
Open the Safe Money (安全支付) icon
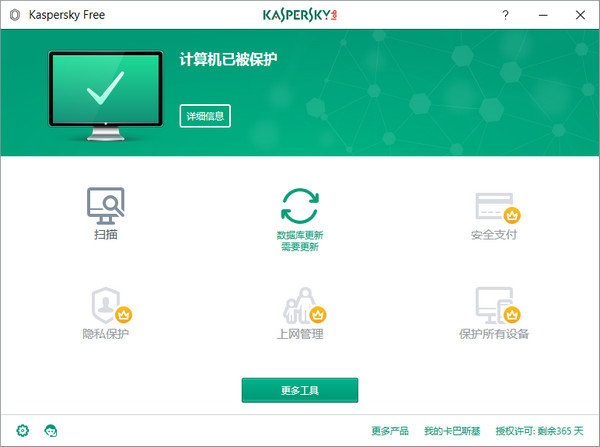coord(494,207)
